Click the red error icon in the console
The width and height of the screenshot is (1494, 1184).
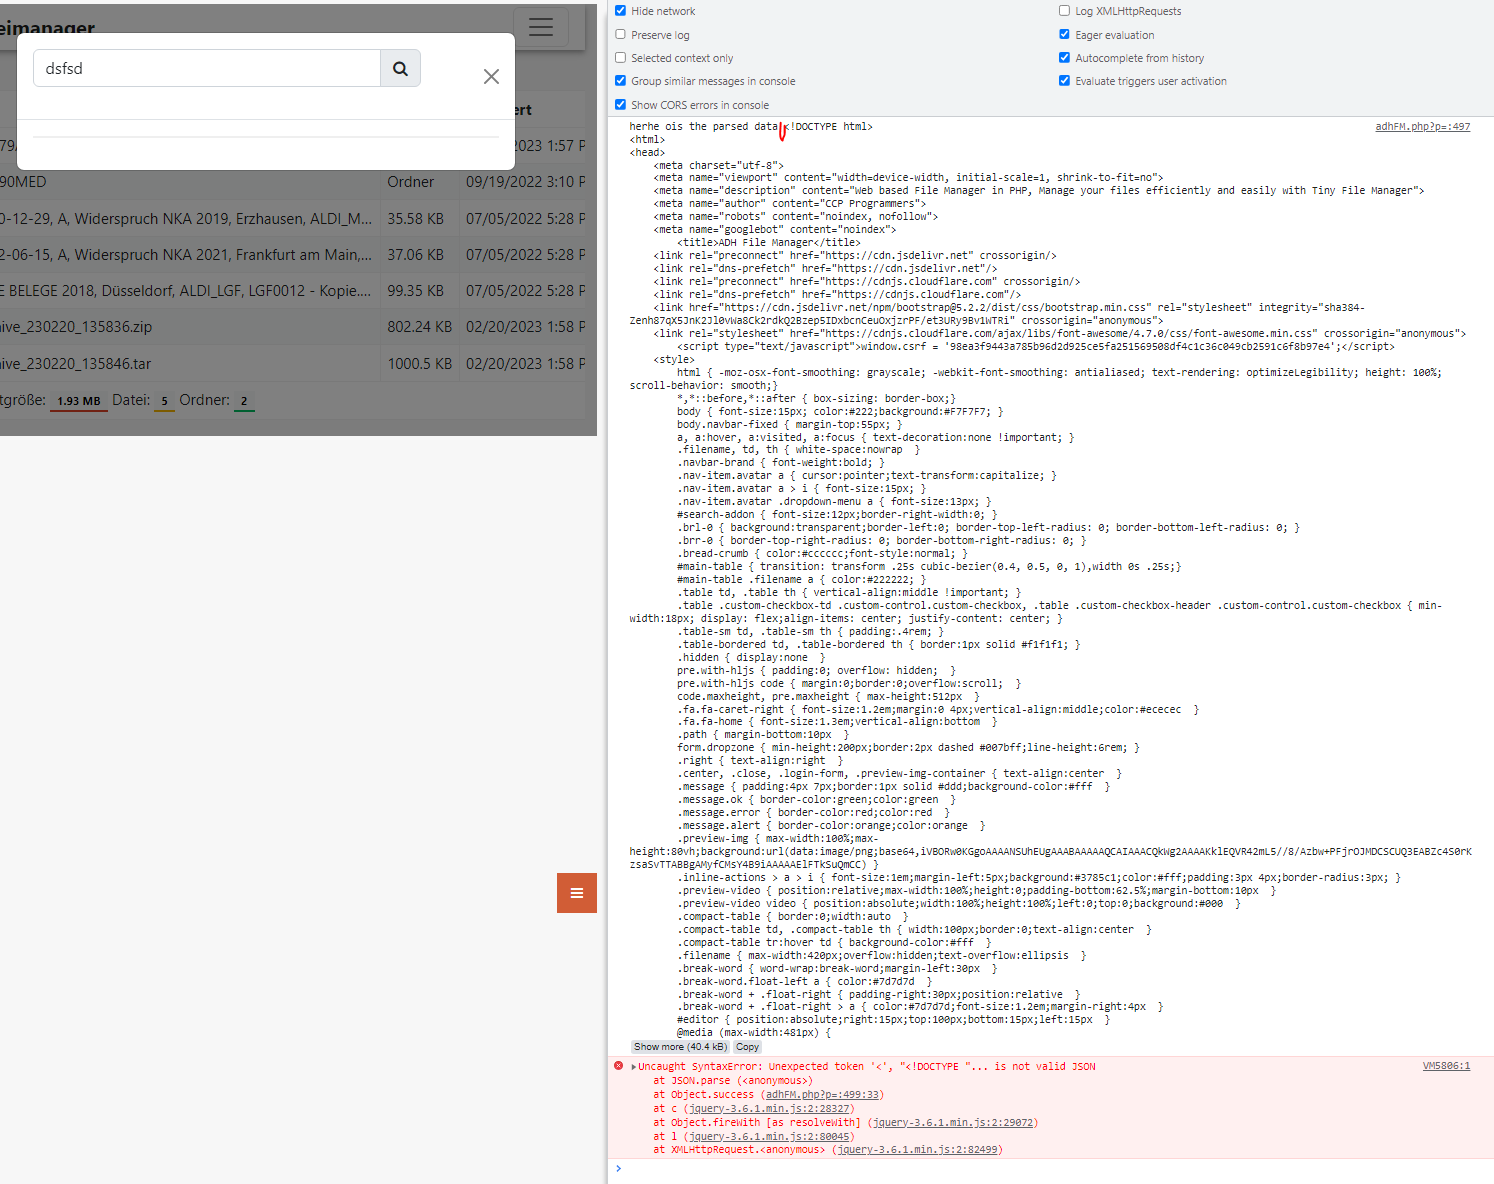618,1066
